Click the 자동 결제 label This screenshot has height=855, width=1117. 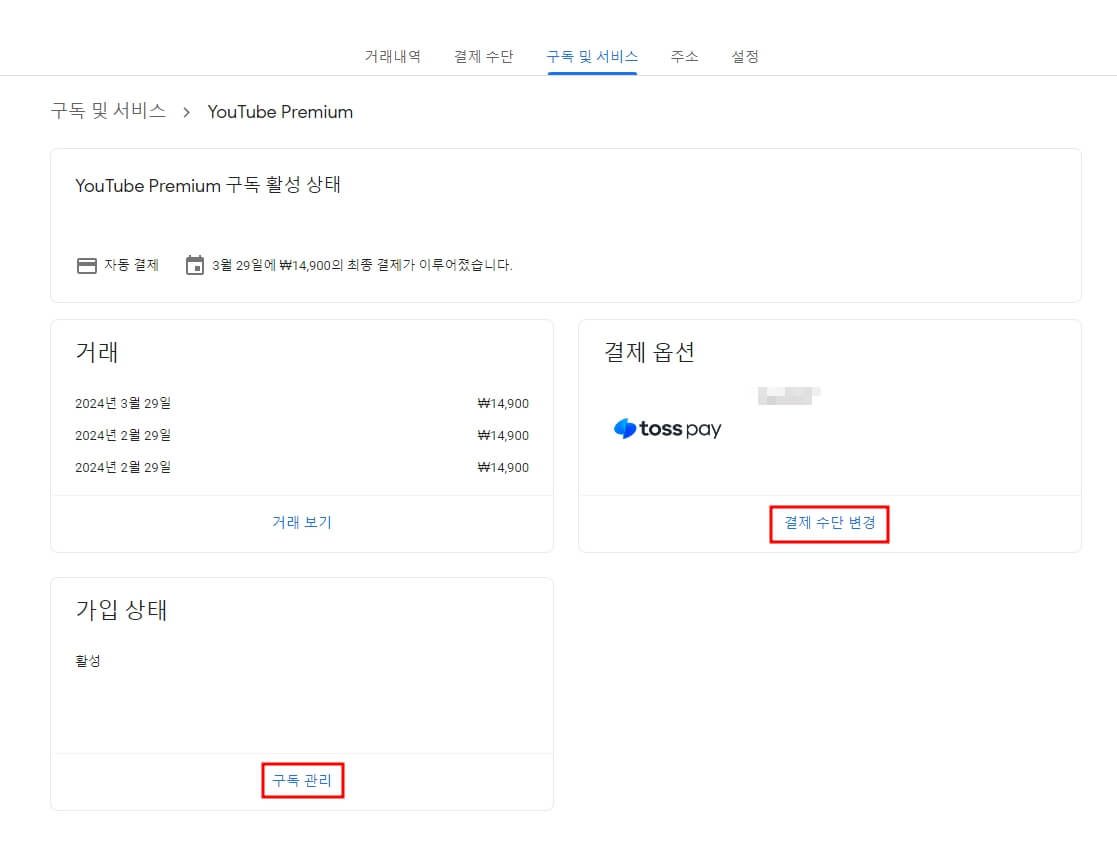click(x=131, y=265)
